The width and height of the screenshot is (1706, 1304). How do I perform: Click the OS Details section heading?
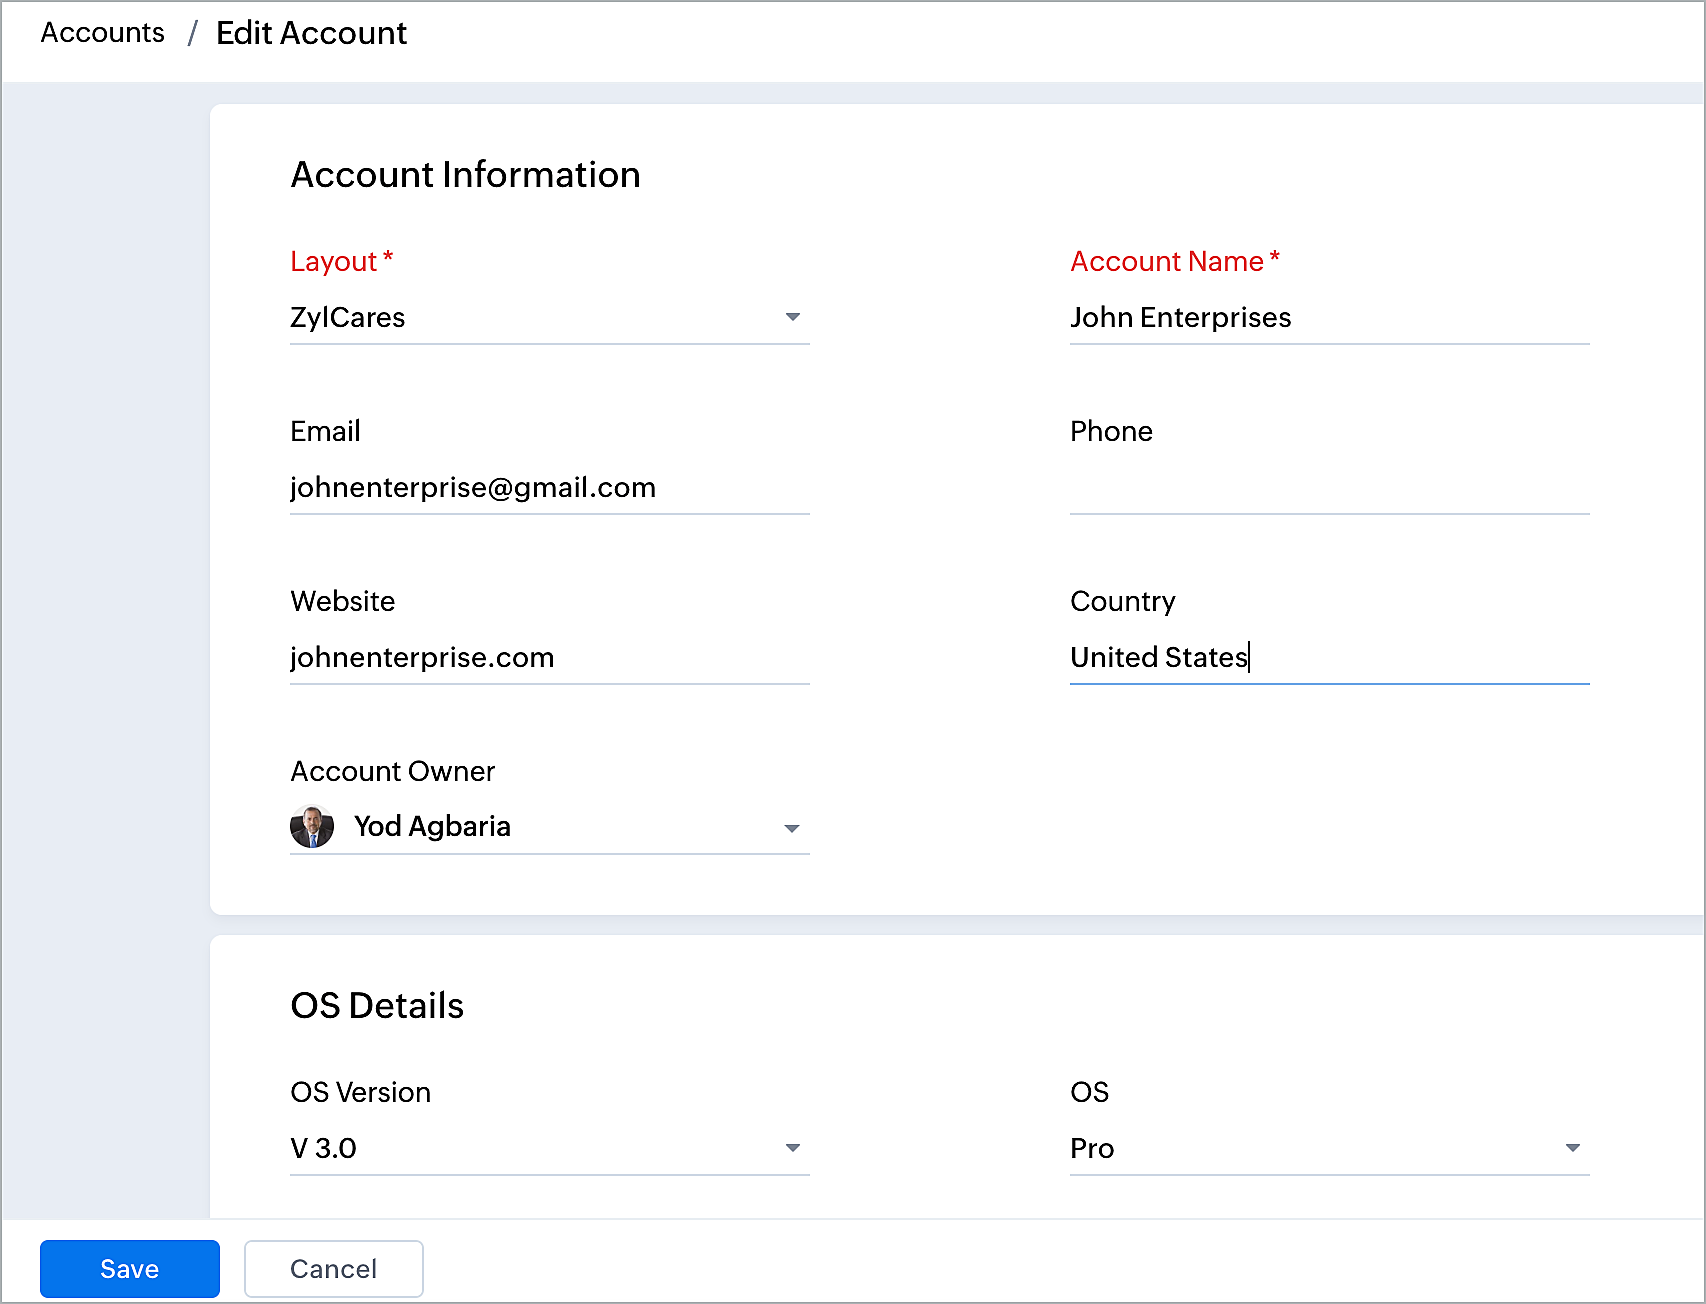click(x=377, y=1006)
